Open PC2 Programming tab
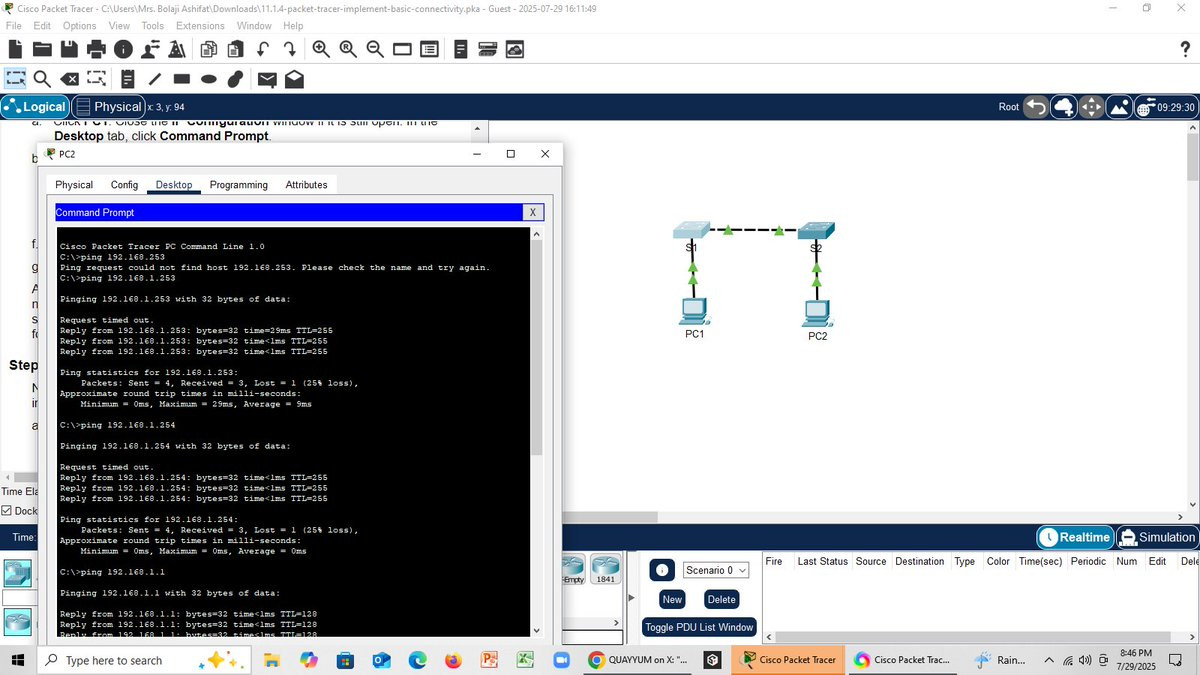The image size is (1200, 675). (x=239, y=185)
